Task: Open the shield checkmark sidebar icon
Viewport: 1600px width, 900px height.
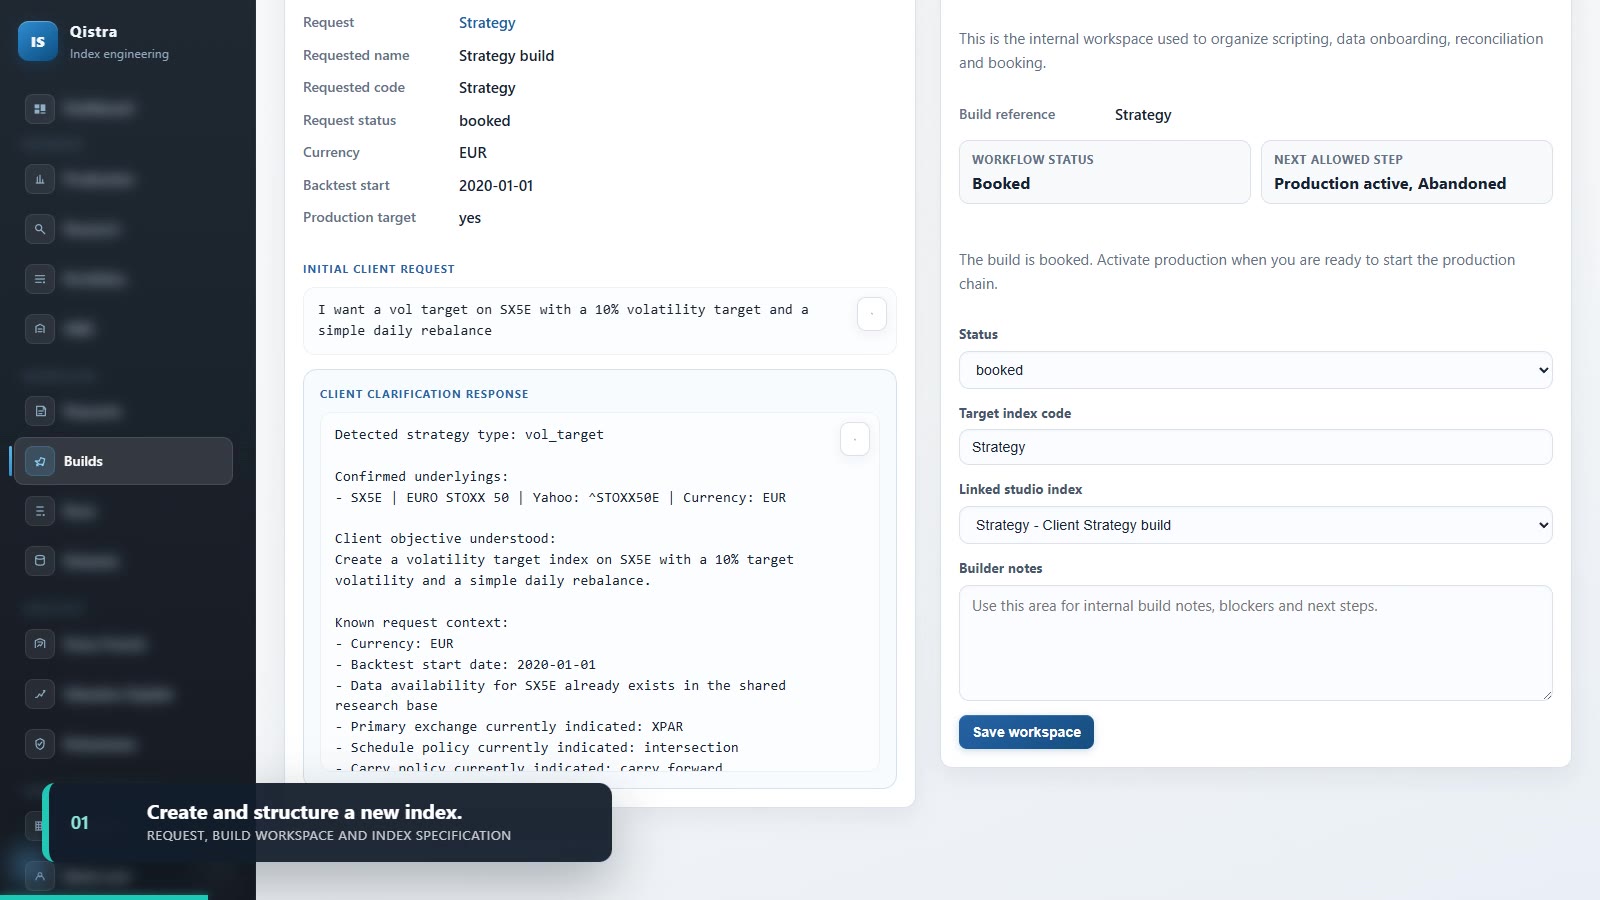Action: [40, 744]
